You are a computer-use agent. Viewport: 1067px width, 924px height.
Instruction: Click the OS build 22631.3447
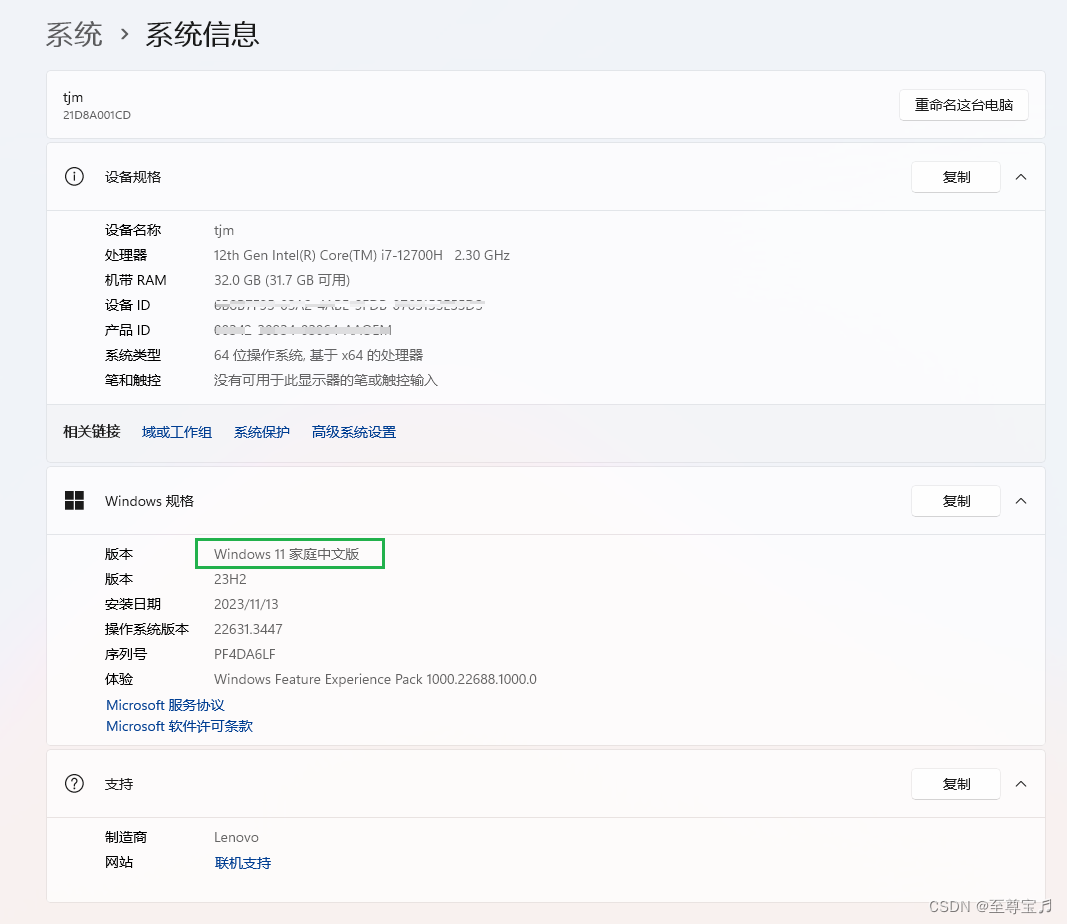point(248,629)
